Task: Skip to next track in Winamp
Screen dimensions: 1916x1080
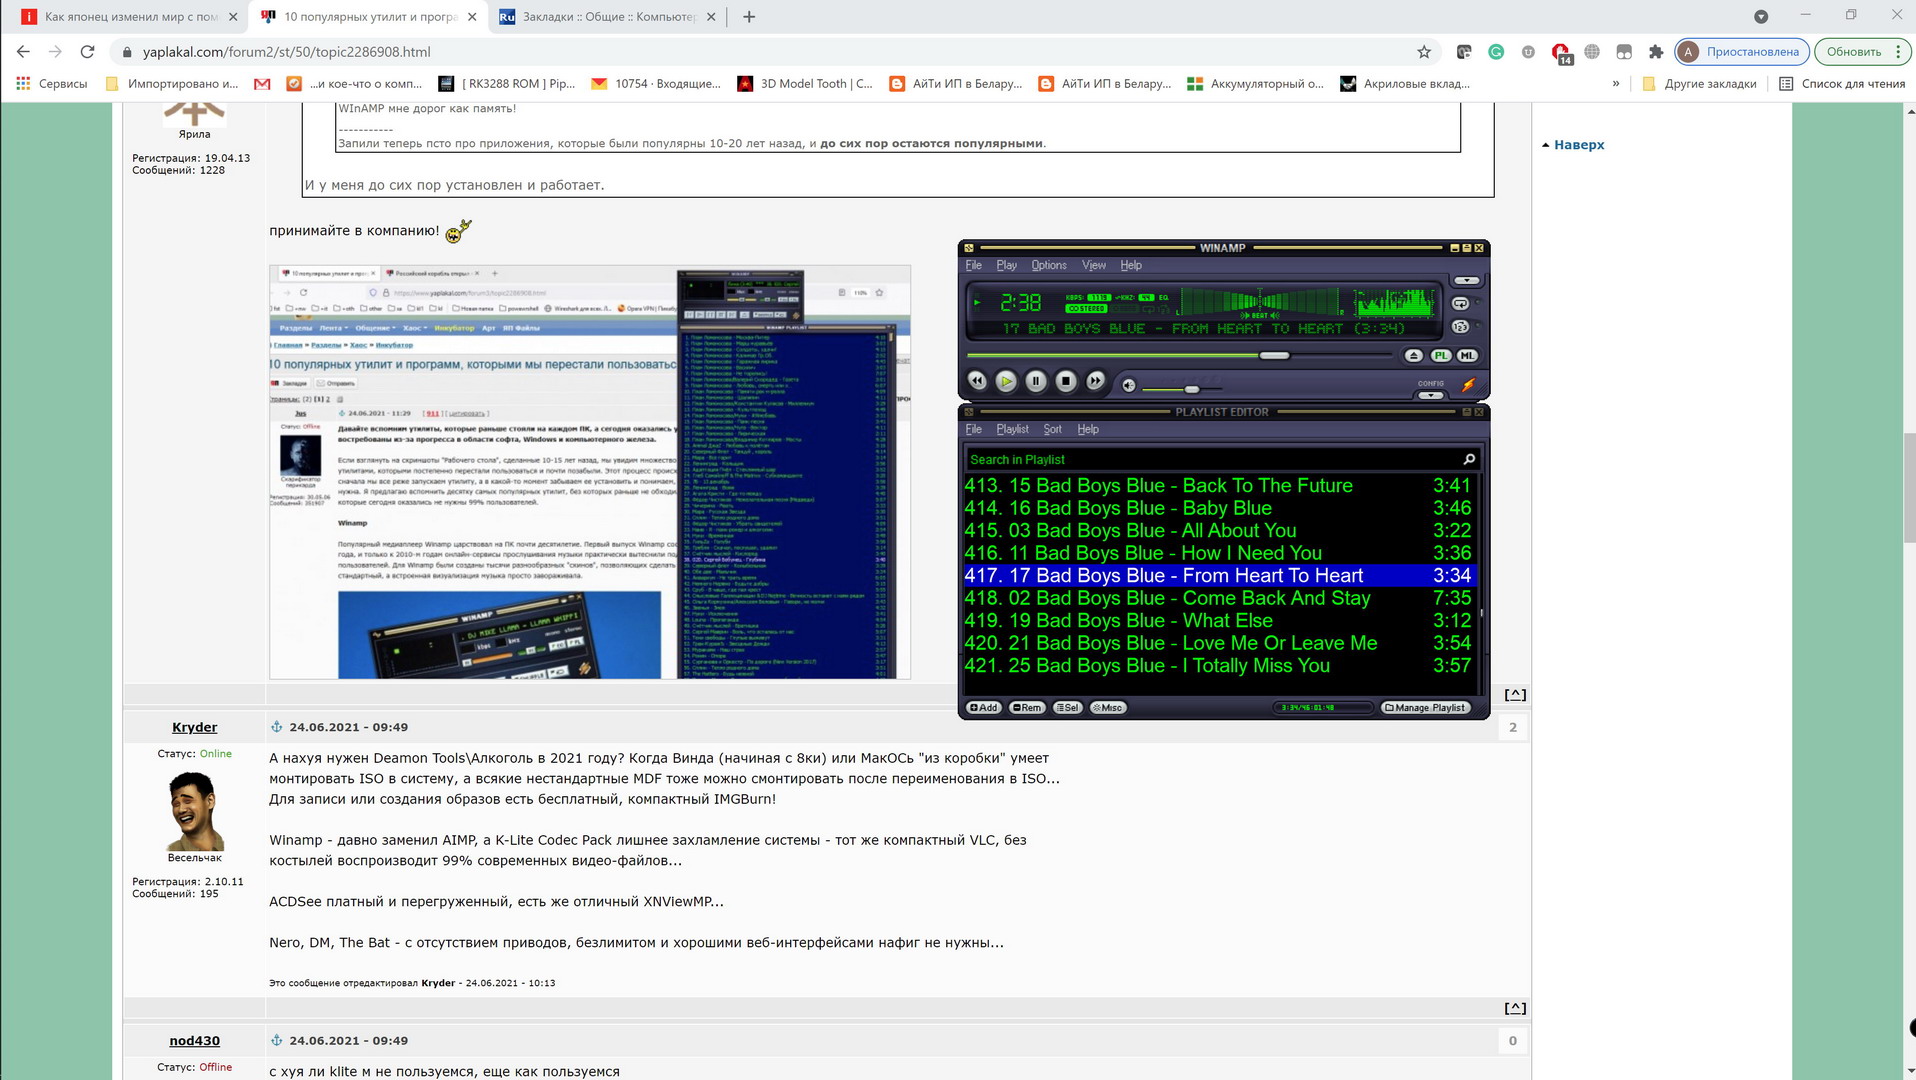Action: pyautogui.click(x=1096, y=381)
